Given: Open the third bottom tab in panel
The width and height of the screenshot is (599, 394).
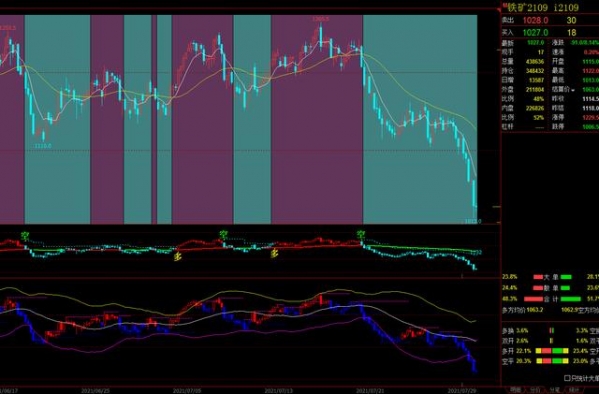Looking at the screenshot, I should click(x=554, y=390).
